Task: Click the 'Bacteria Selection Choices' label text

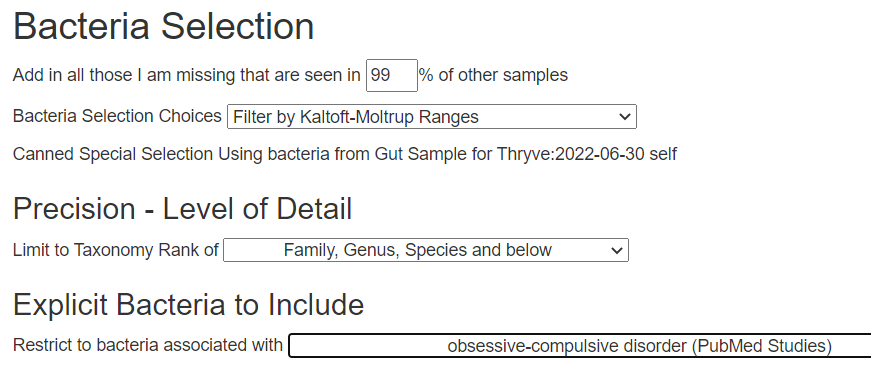Action: pos(117,116)
